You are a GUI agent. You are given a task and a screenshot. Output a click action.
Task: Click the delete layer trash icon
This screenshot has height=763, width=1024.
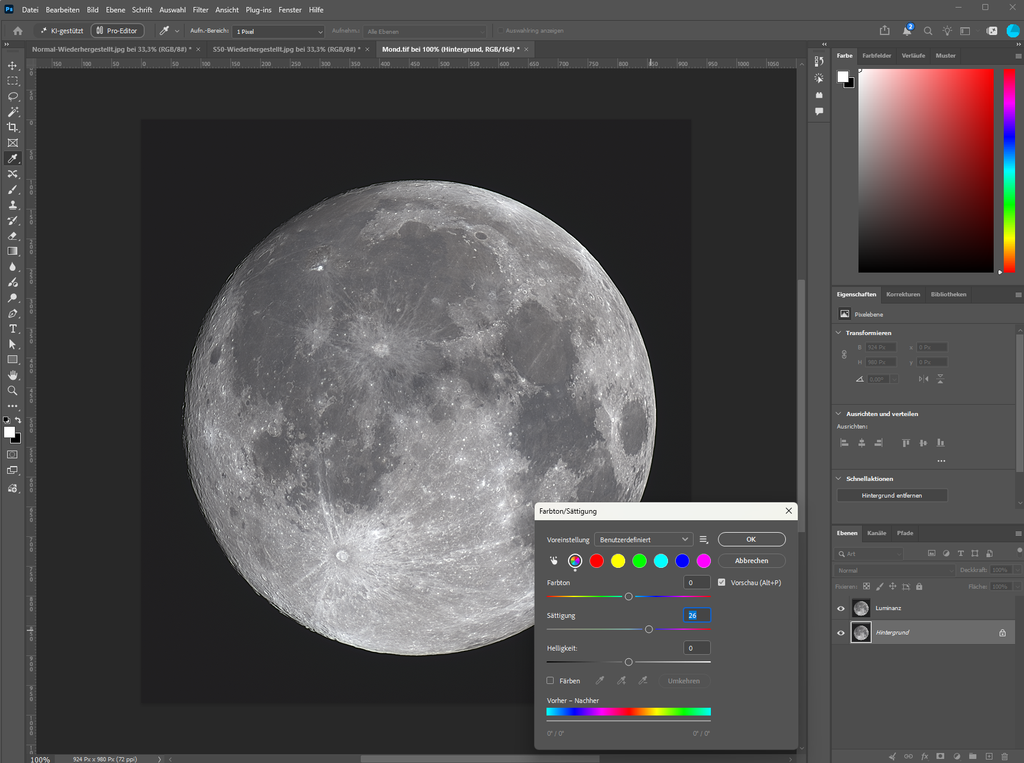click(x=1005, y=756)
